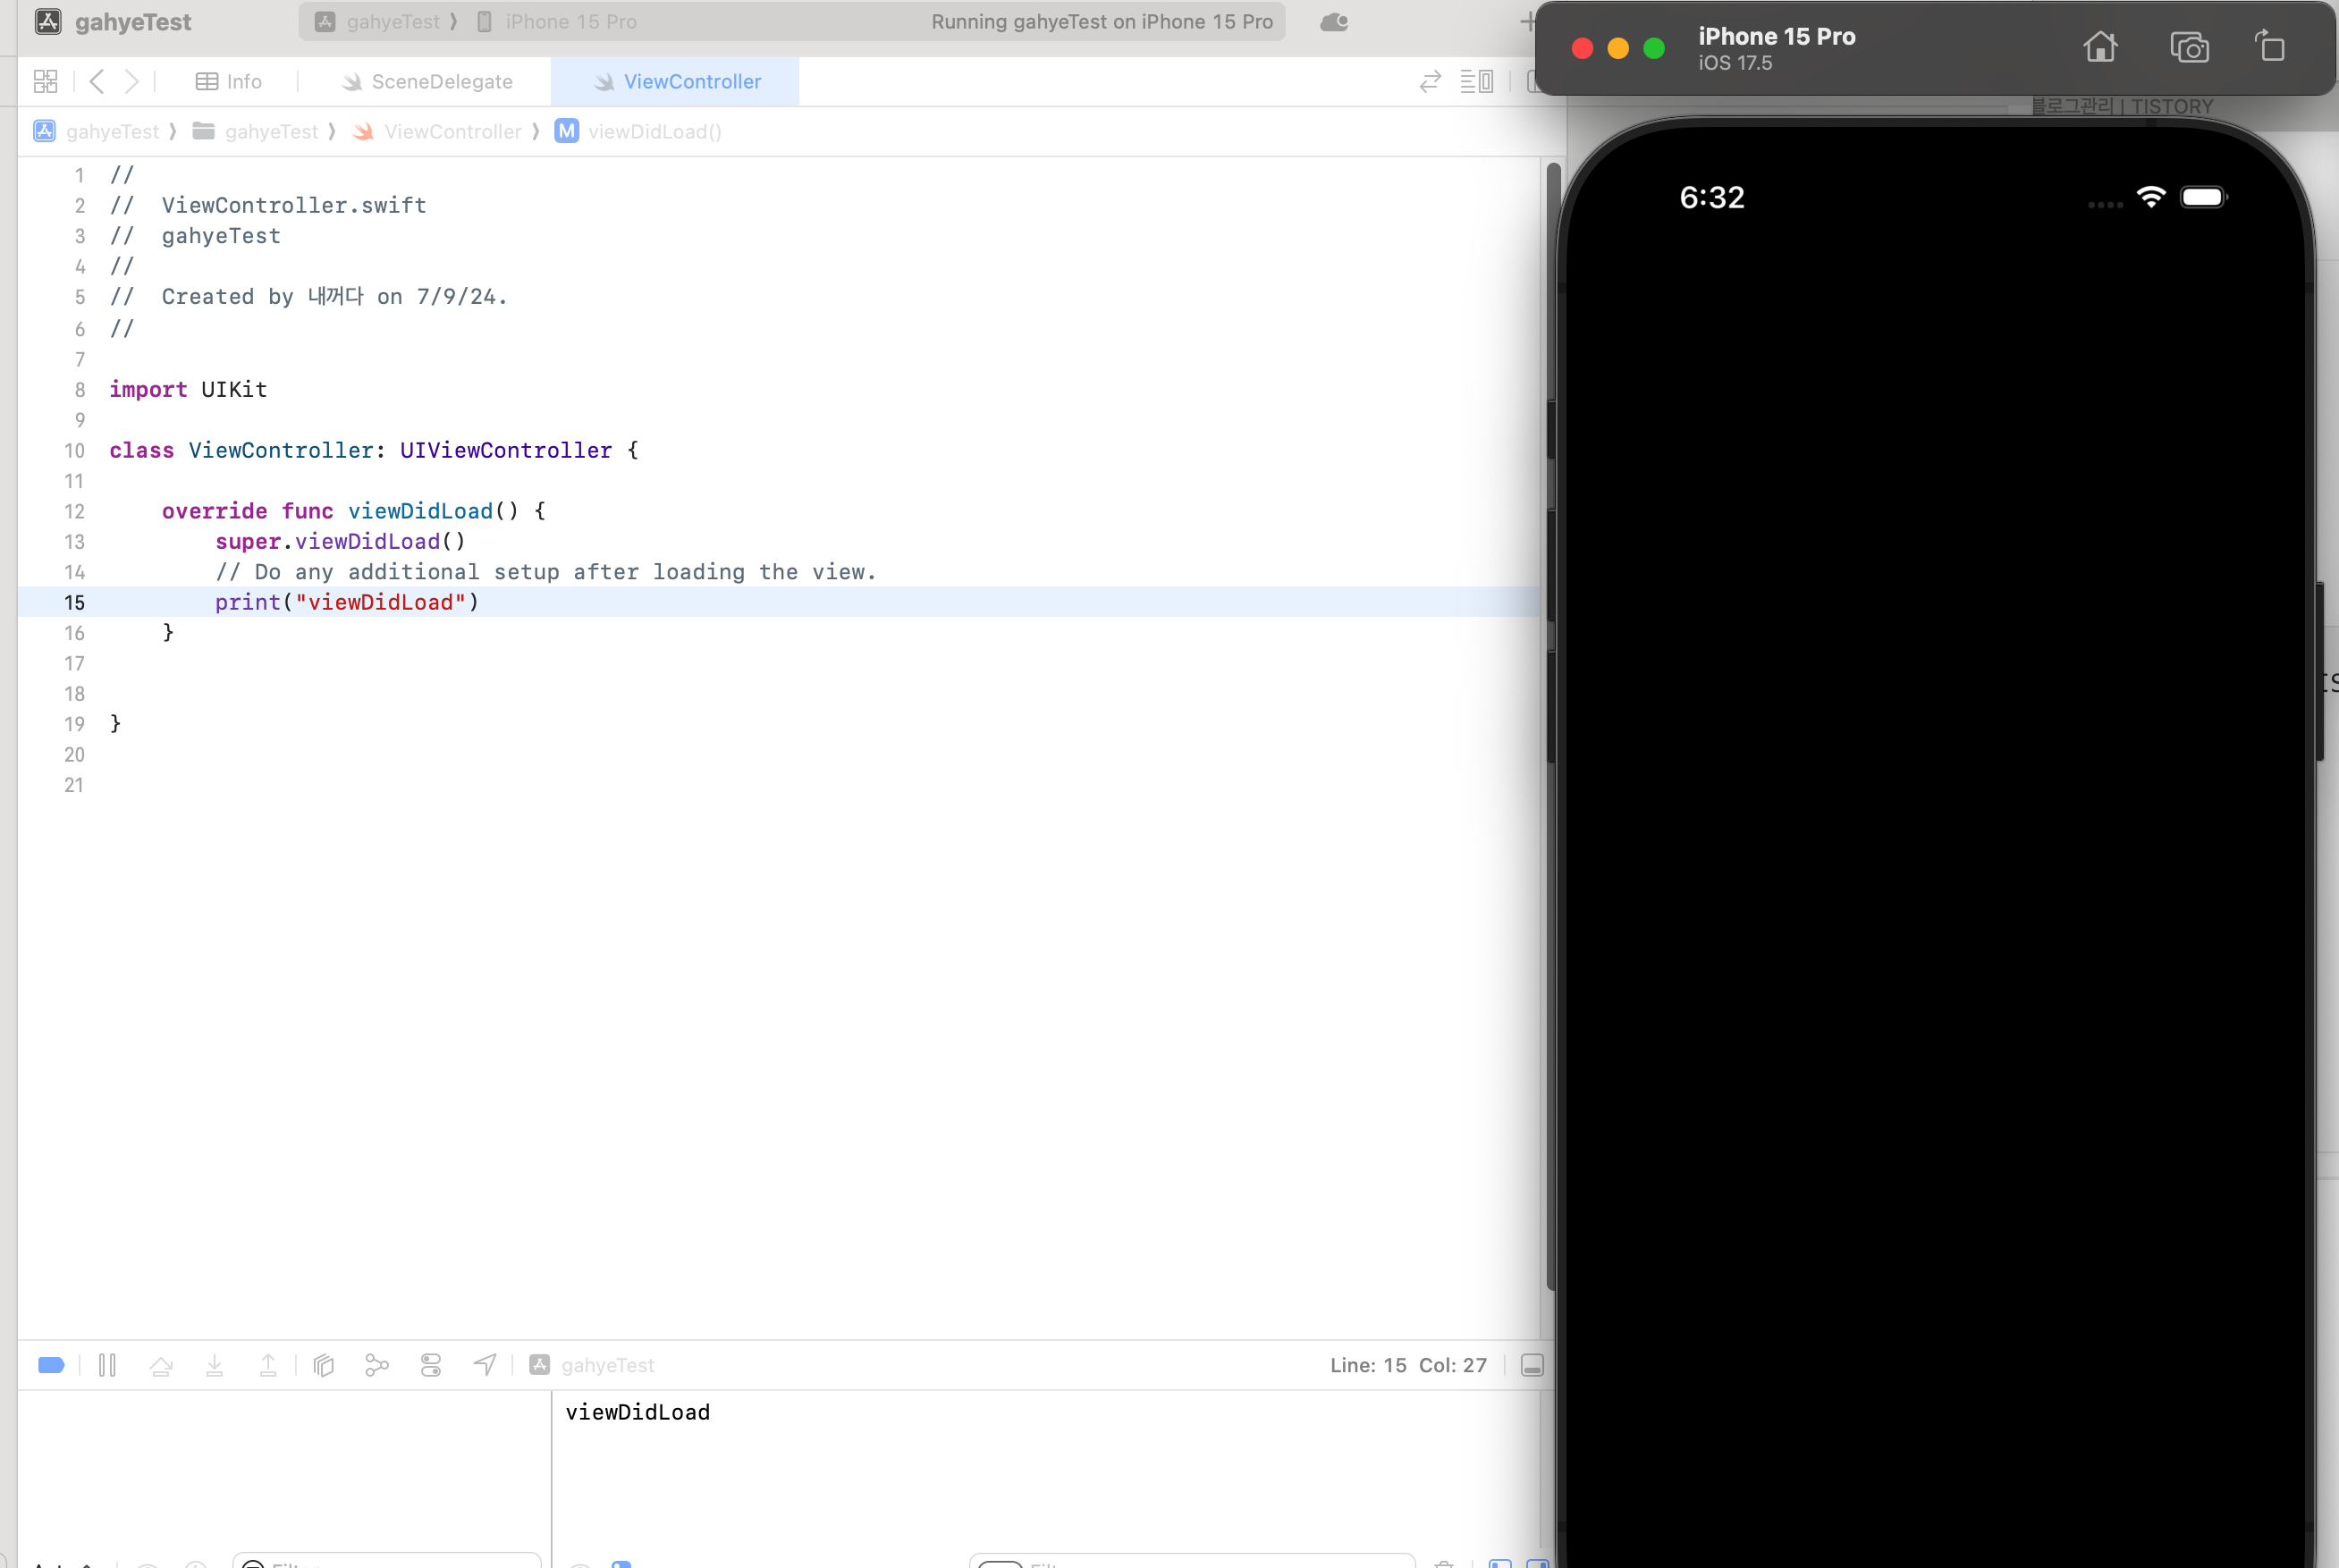Click the Step Into debug icon
Screen dimensions: 2339x1568
click(x=214, y=1365)
